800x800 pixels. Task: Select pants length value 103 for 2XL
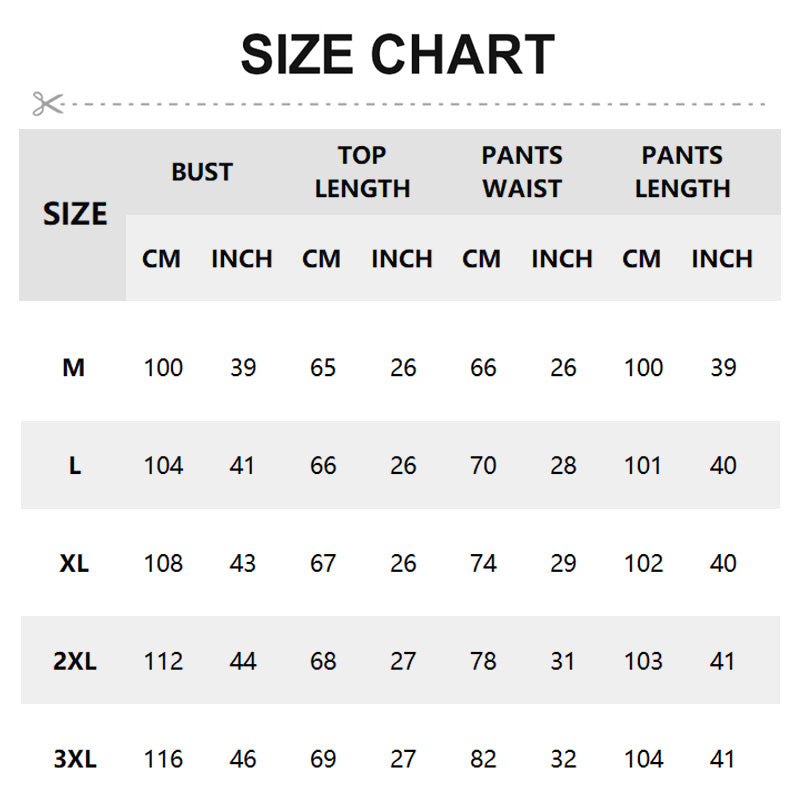[643, 662]
